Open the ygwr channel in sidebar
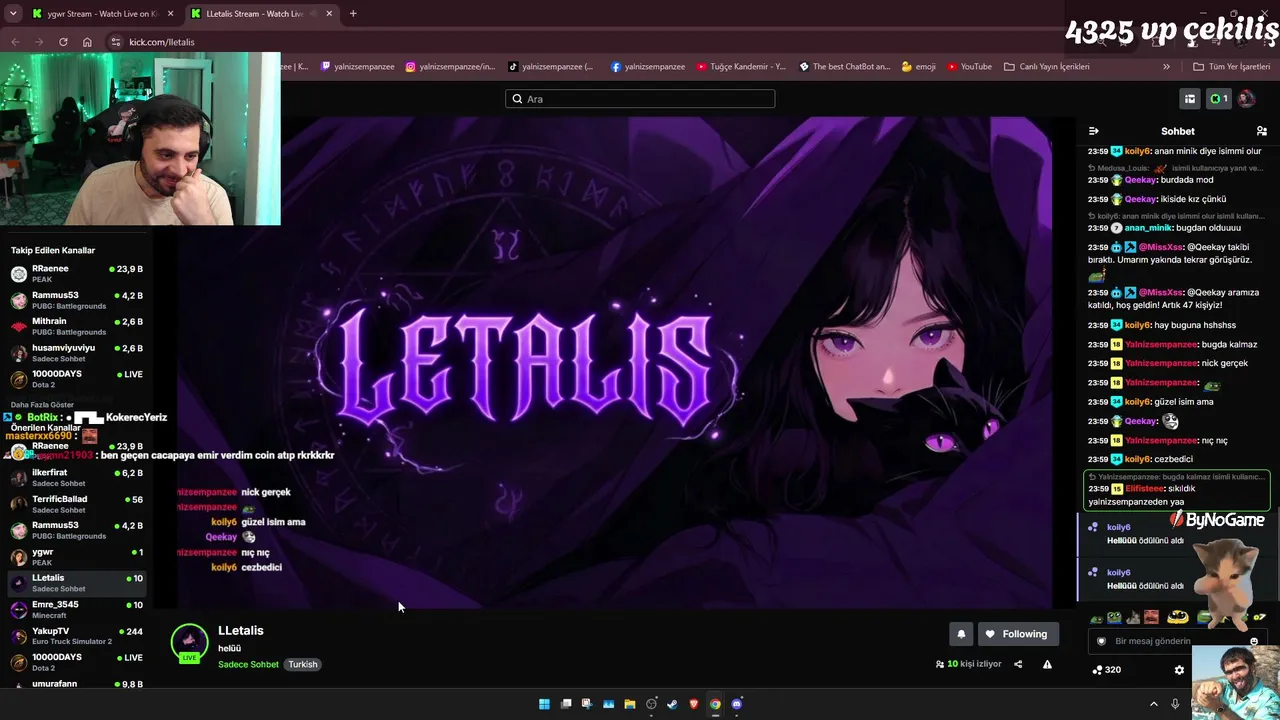The width and height of the screenshot is (1280, 720). [x=76, y=557]
